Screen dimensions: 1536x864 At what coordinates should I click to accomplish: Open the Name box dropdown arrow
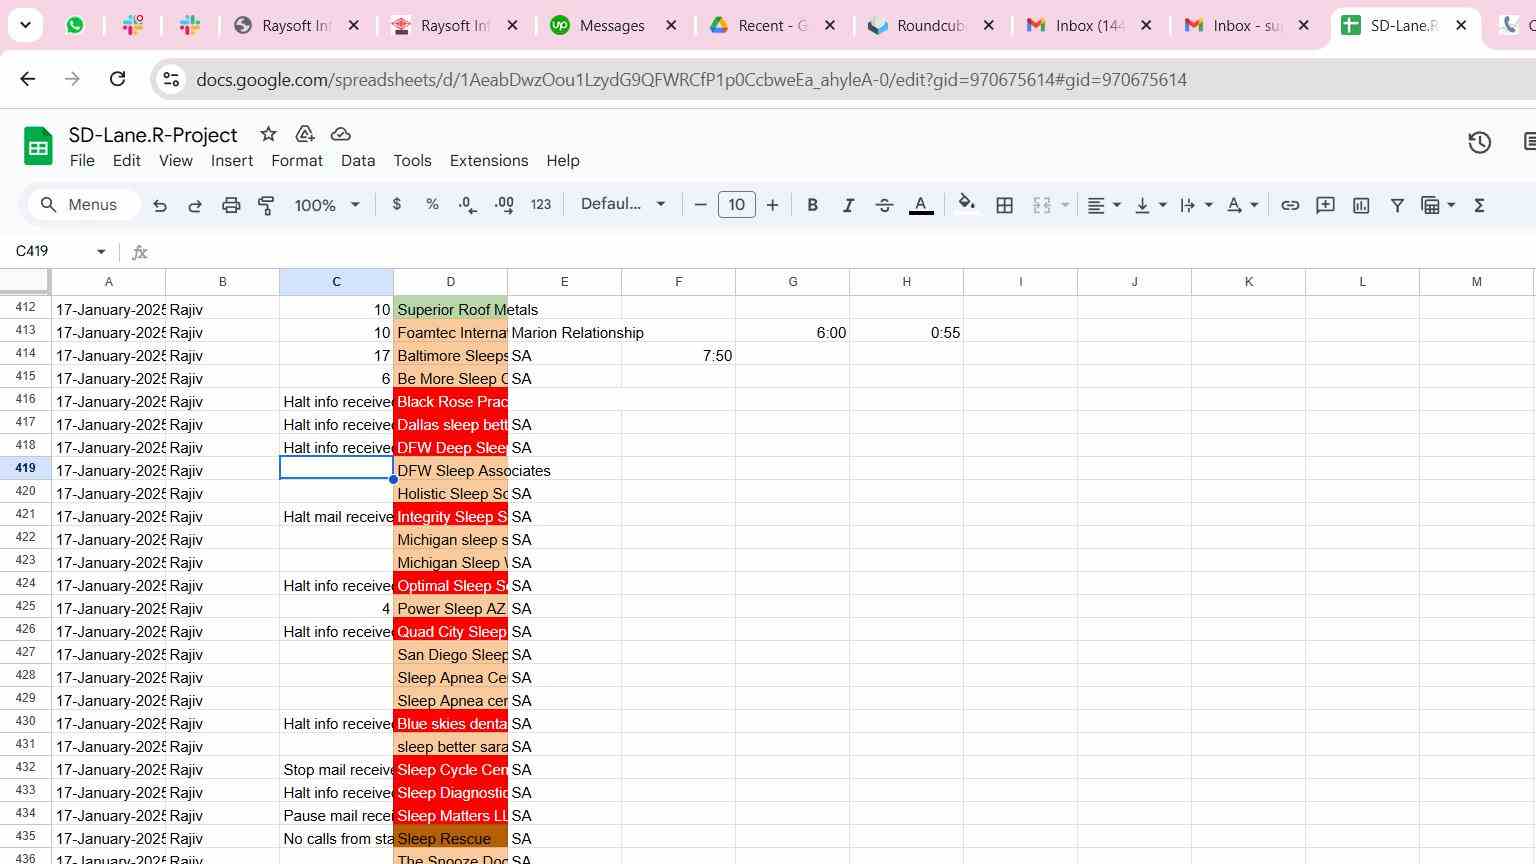pyautogui.click(x=101, y=251)
